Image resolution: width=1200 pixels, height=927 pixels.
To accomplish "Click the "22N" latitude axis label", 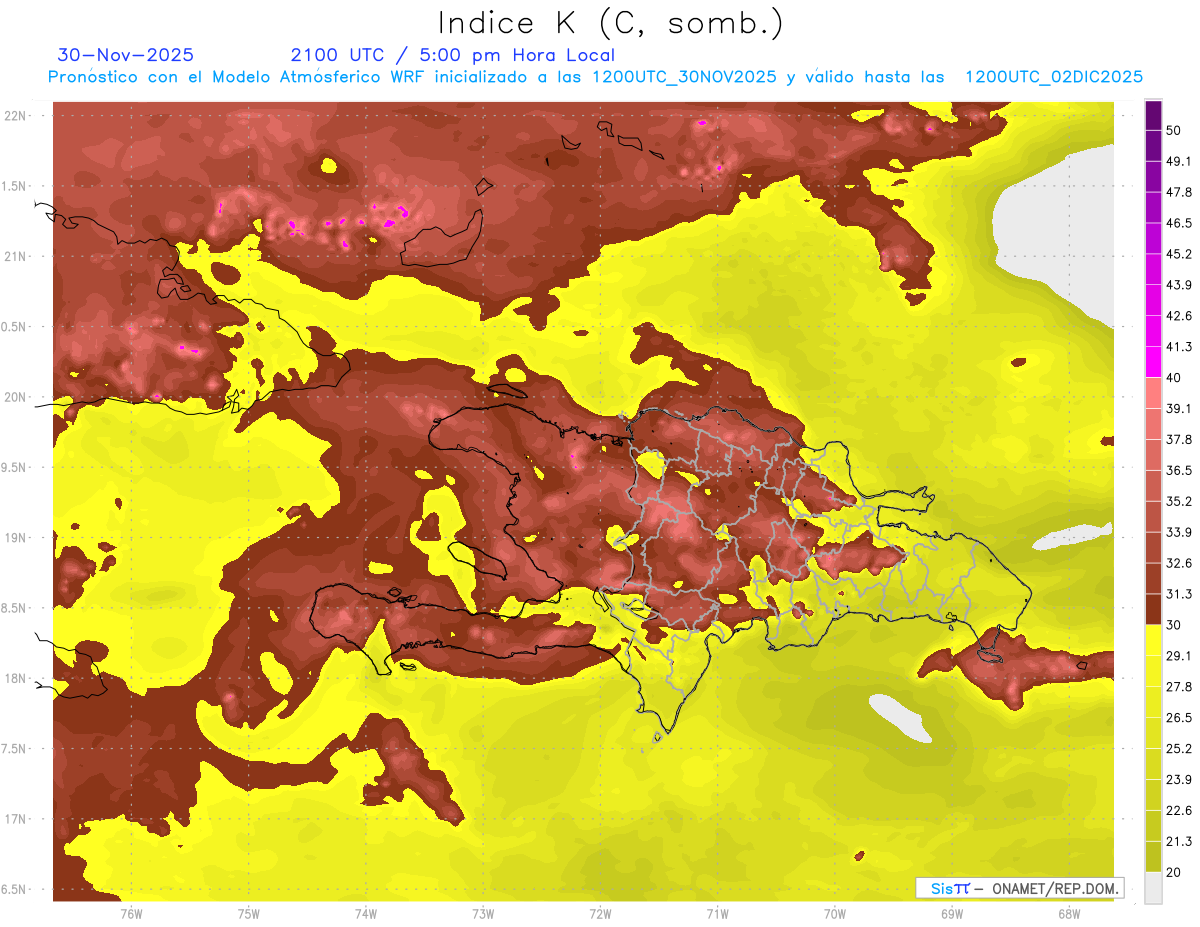I will 14,116.
